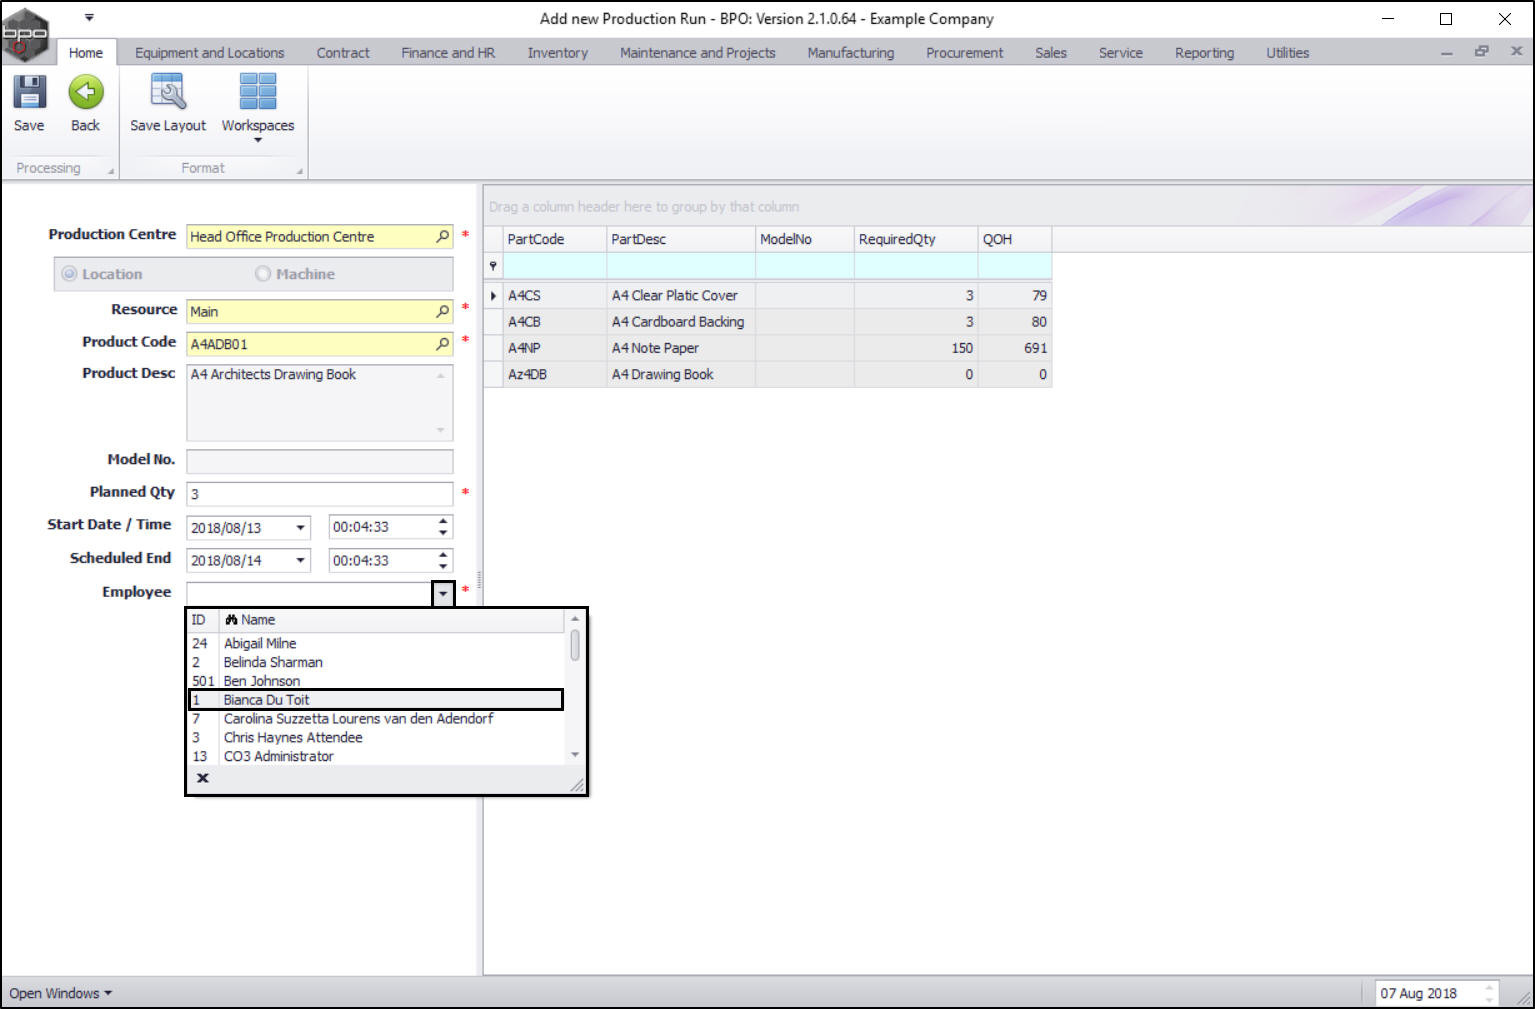Screen dimensions: 1535x1009
Task: Open the Finance and HR tab
Action: 448,53
